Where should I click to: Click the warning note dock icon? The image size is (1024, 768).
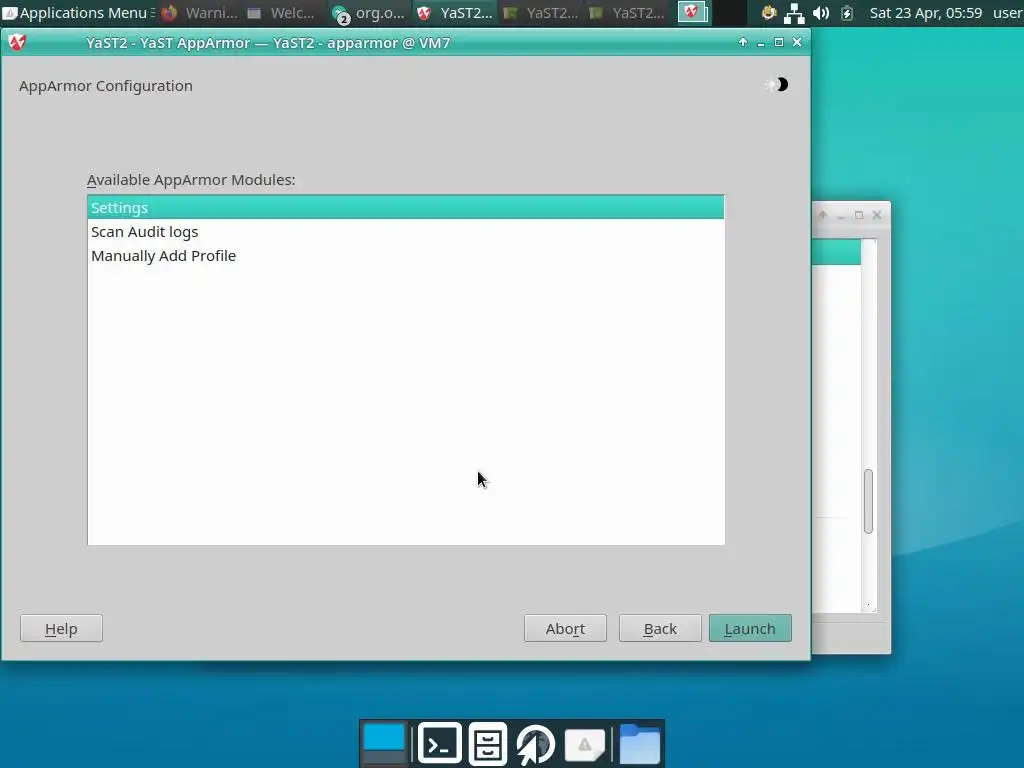584,744
